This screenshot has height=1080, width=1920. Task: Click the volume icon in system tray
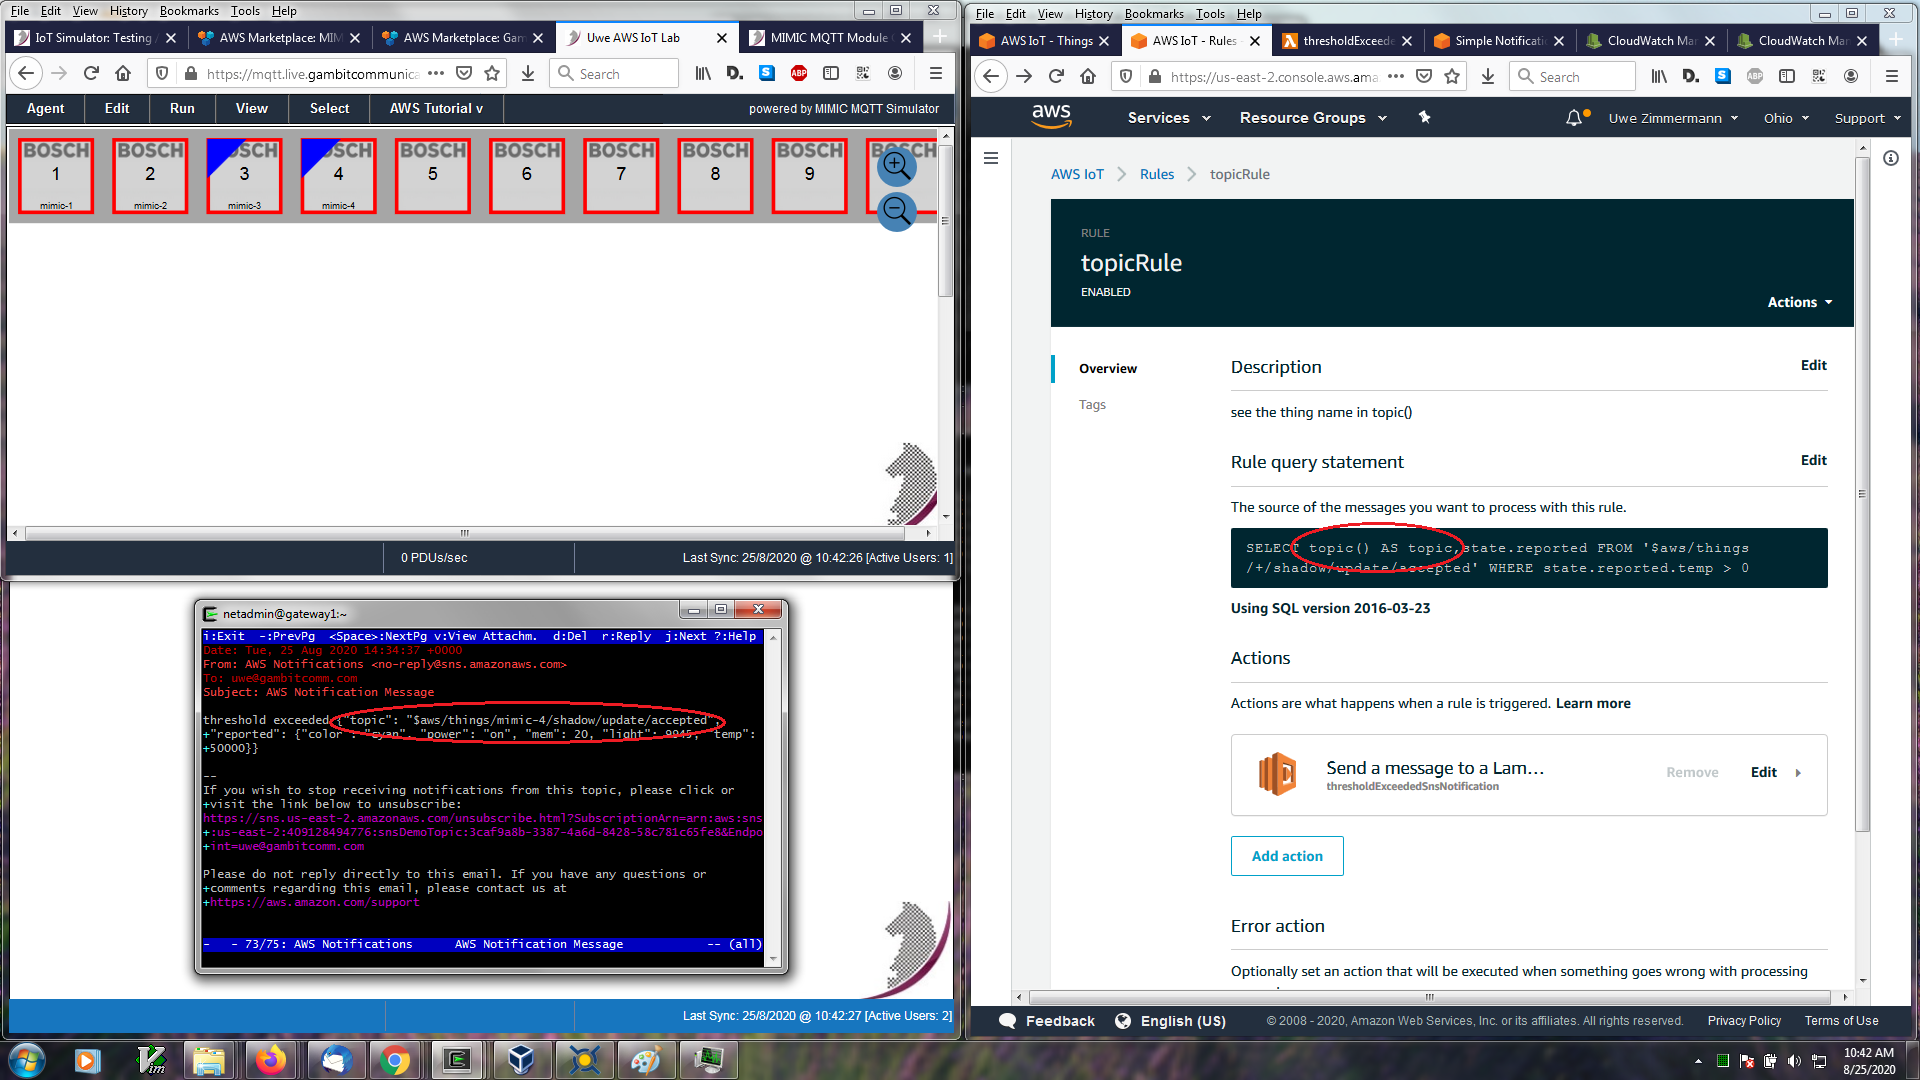pos(1794,1061)
